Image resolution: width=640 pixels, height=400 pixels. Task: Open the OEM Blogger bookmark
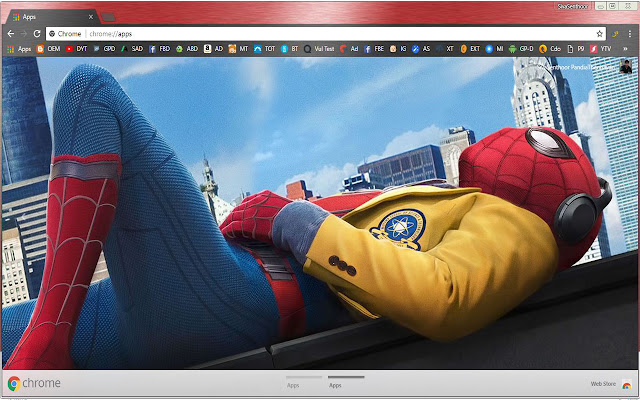(49, 49)
